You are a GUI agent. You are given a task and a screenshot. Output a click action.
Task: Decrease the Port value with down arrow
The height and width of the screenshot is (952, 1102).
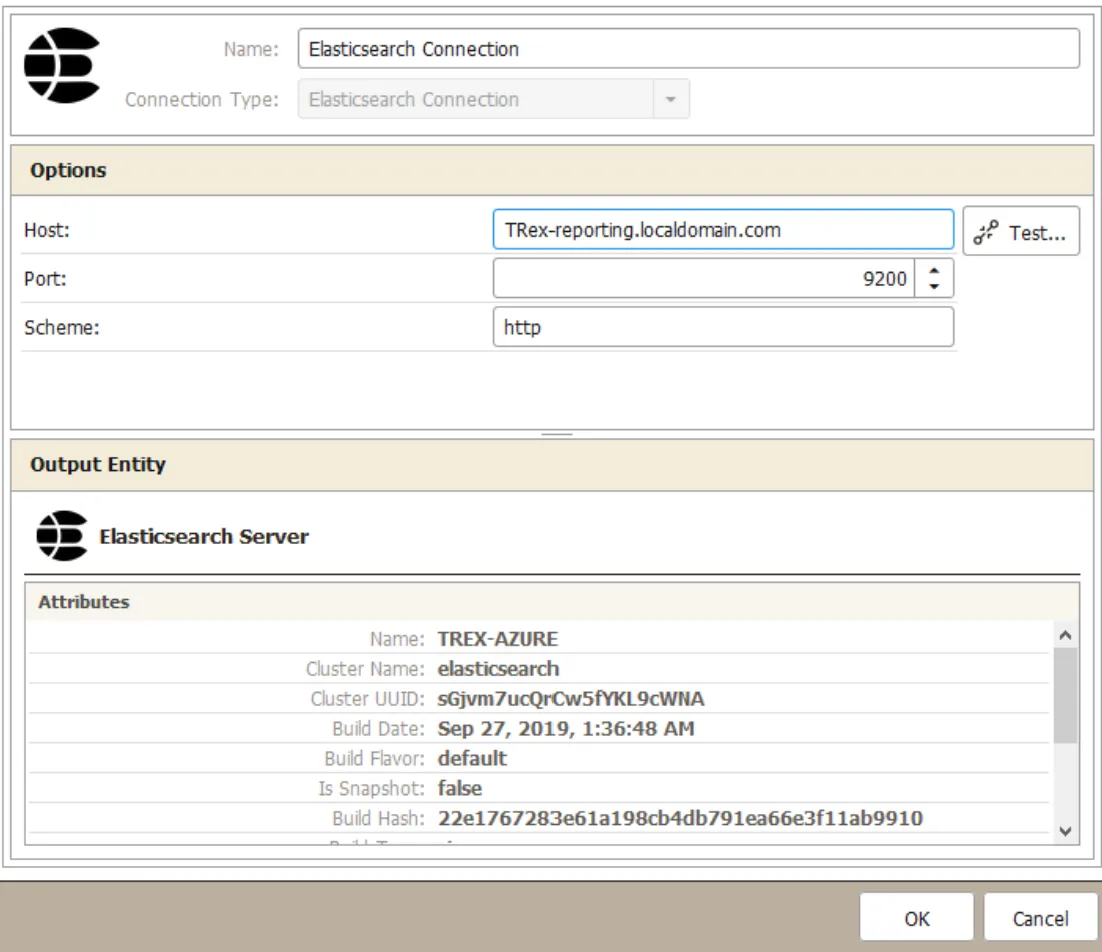coord(934,287)
